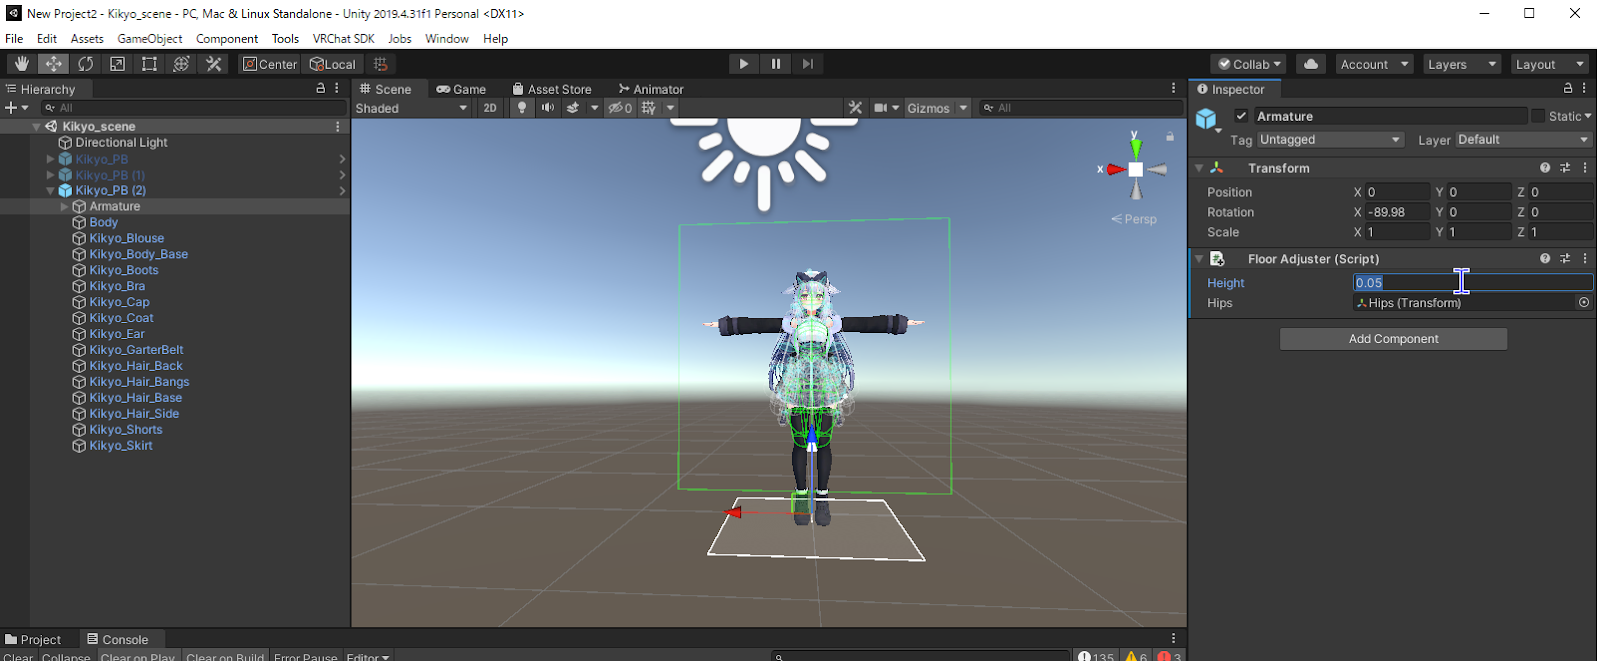This screenshot has height=661, width=1600.
Task: Toggle Armature active checkbox
Action: [x=1241, y=116]
